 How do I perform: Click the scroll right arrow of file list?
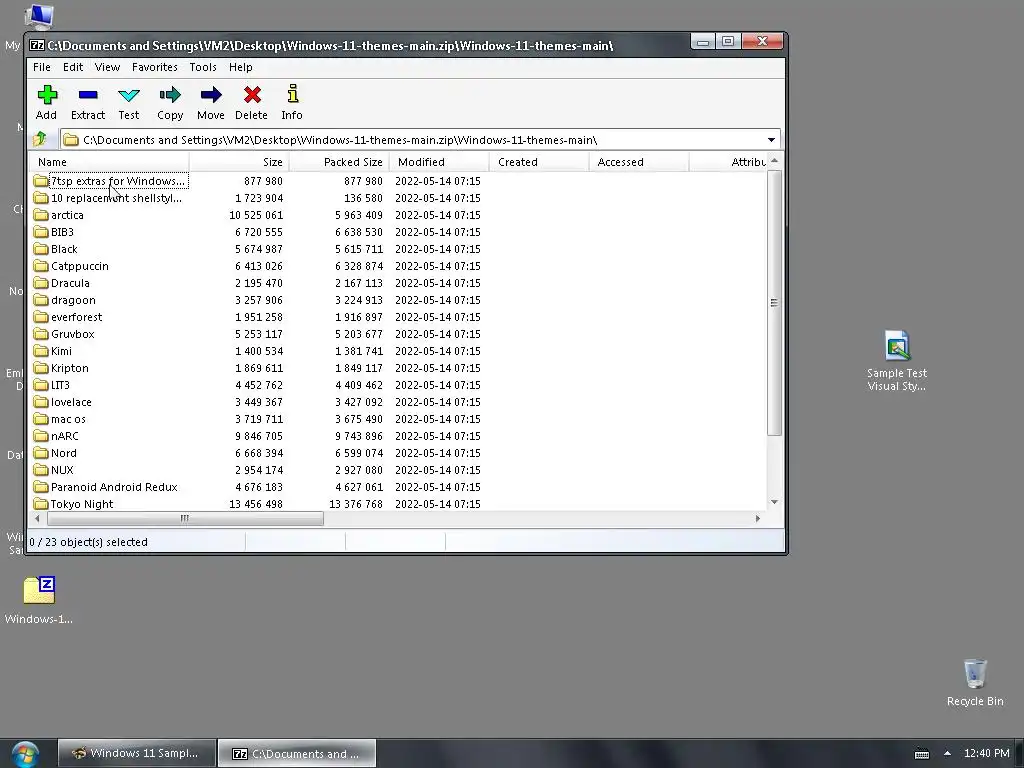pyautogui.click(x=758, y=519)
